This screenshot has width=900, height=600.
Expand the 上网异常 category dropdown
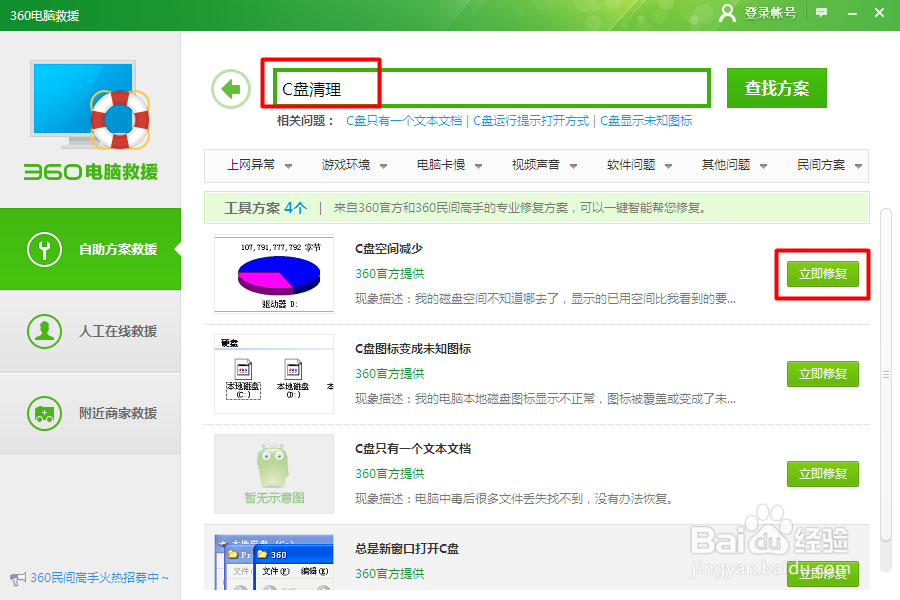point(255,166)
